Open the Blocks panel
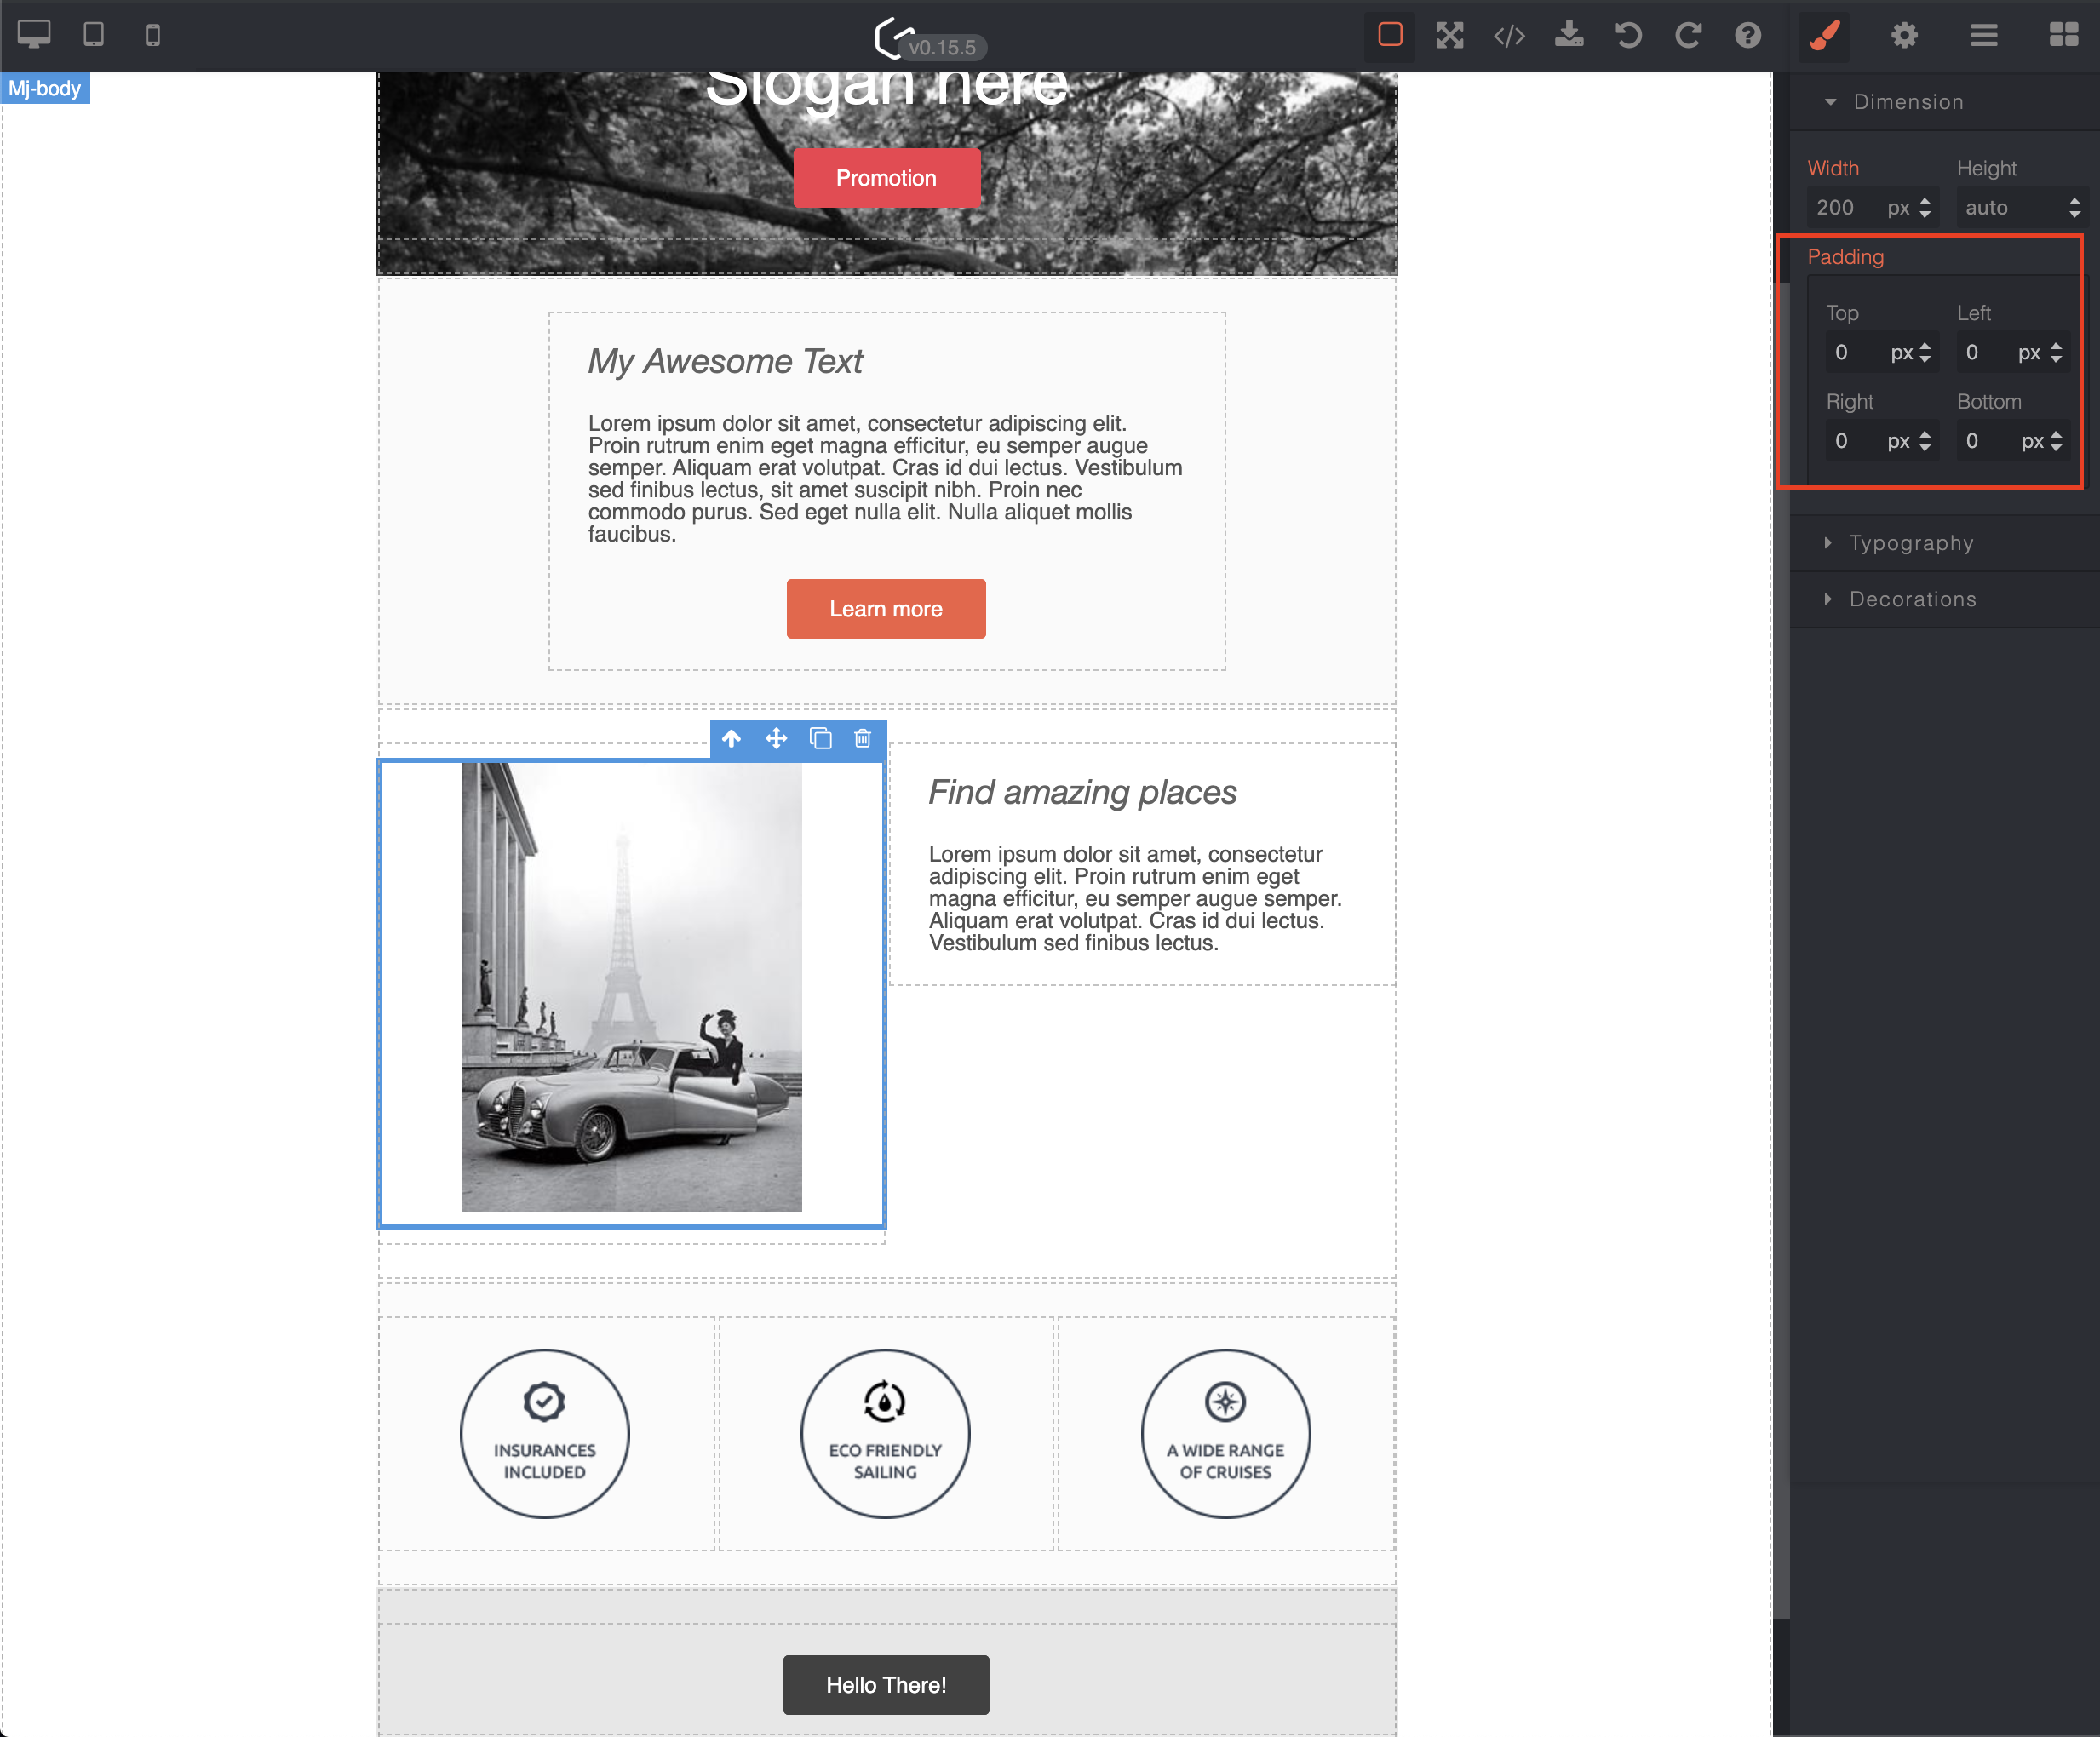 pos(2065,35)
